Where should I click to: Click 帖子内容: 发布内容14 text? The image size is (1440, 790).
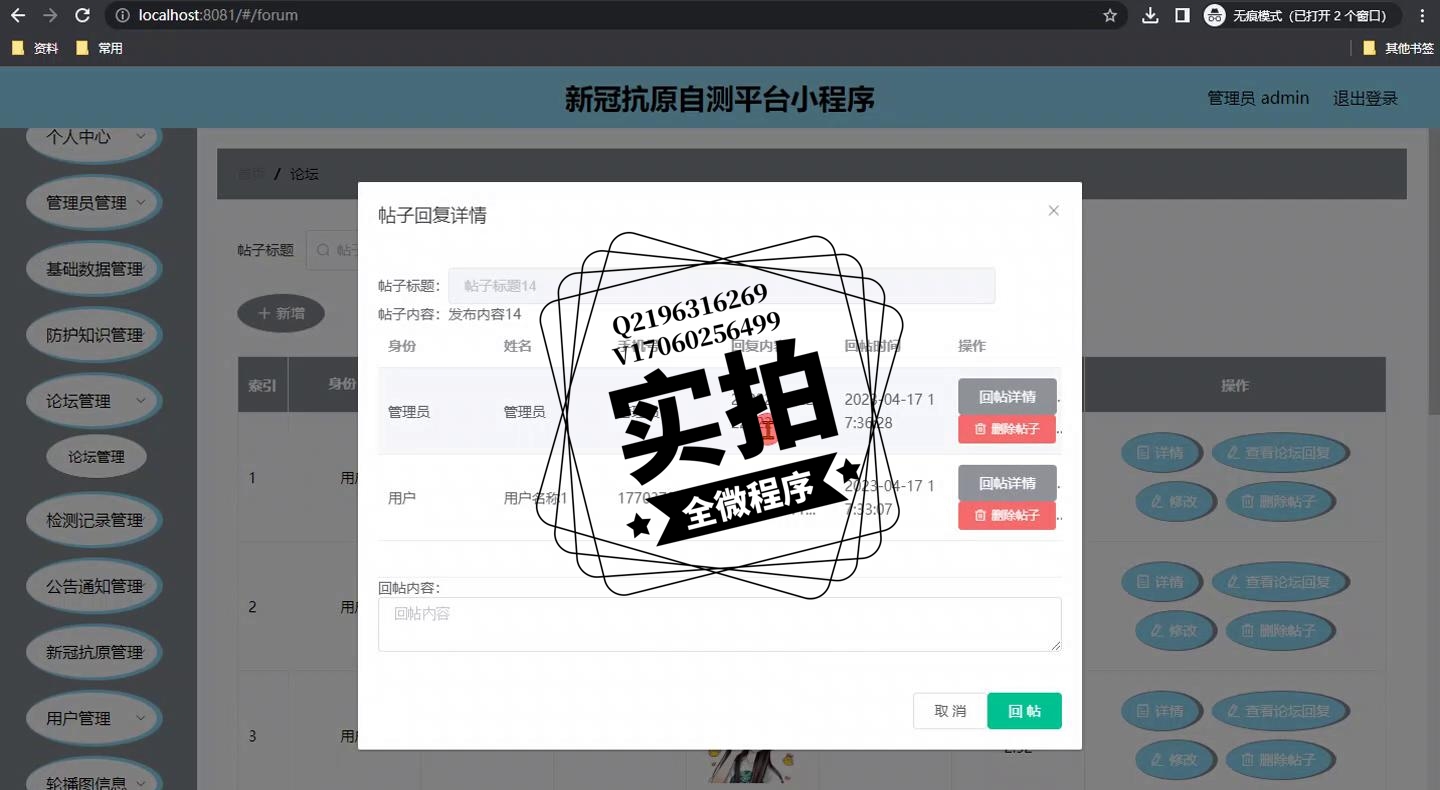click(450, 314)
